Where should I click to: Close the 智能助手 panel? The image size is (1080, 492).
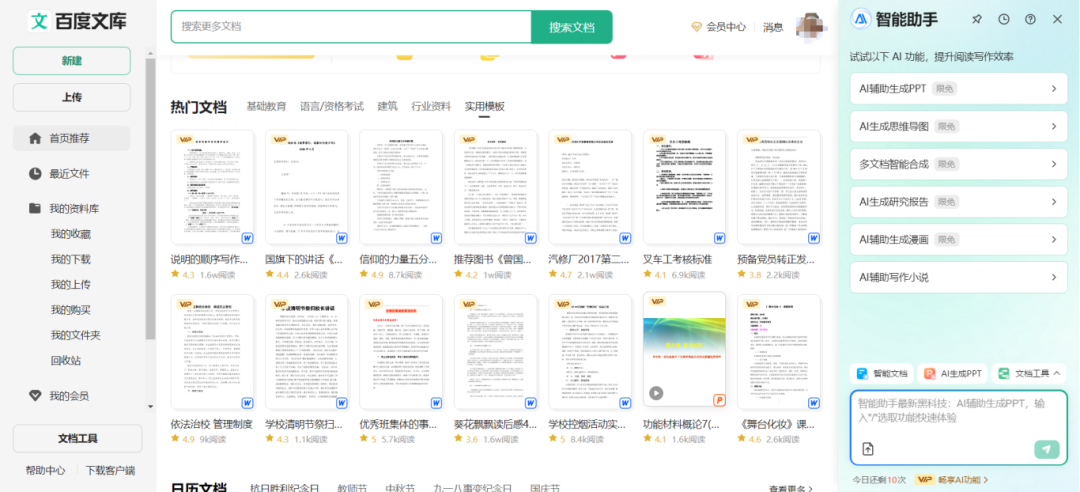click(x=1057, y=19)
